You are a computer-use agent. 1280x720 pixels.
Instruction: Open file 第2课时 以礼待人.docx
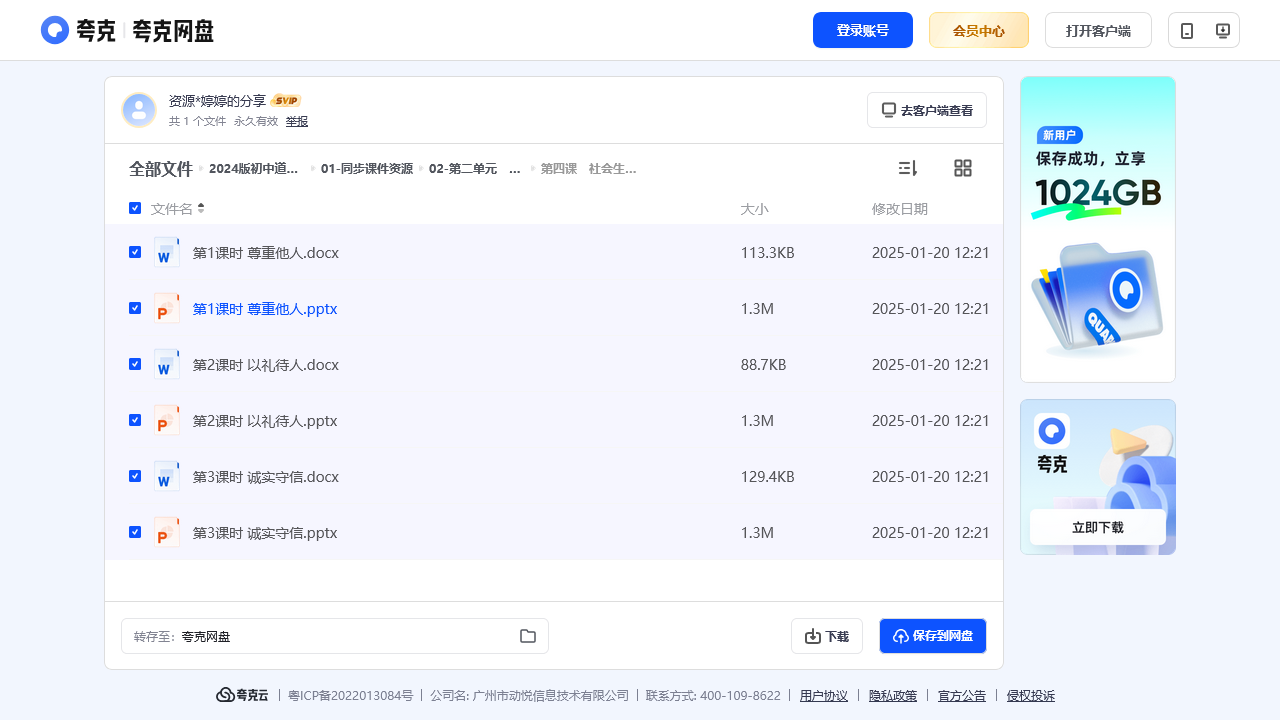coord(266,365)
